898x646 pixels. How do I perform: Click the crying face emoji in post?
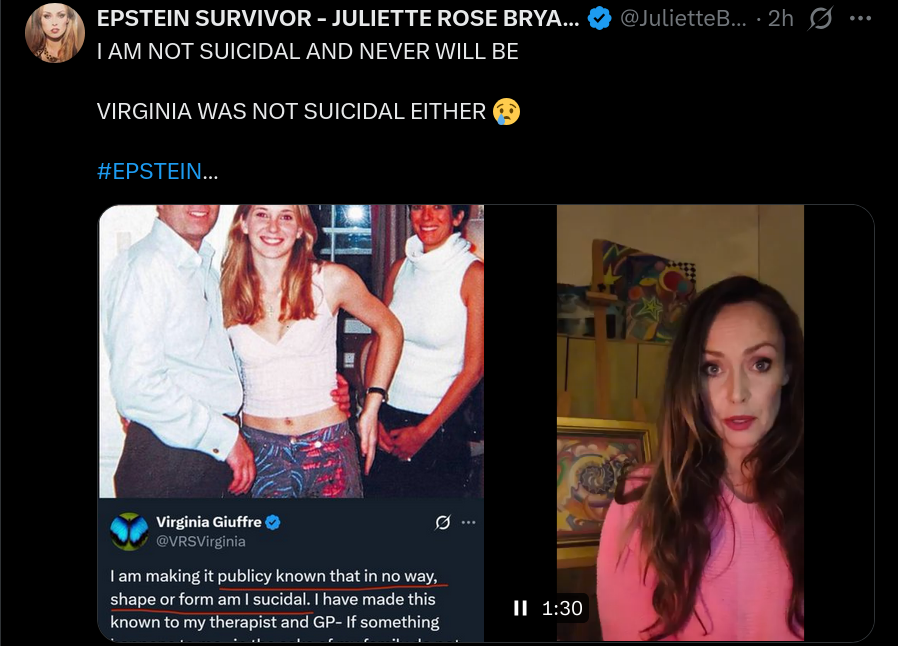coord(507,111)
